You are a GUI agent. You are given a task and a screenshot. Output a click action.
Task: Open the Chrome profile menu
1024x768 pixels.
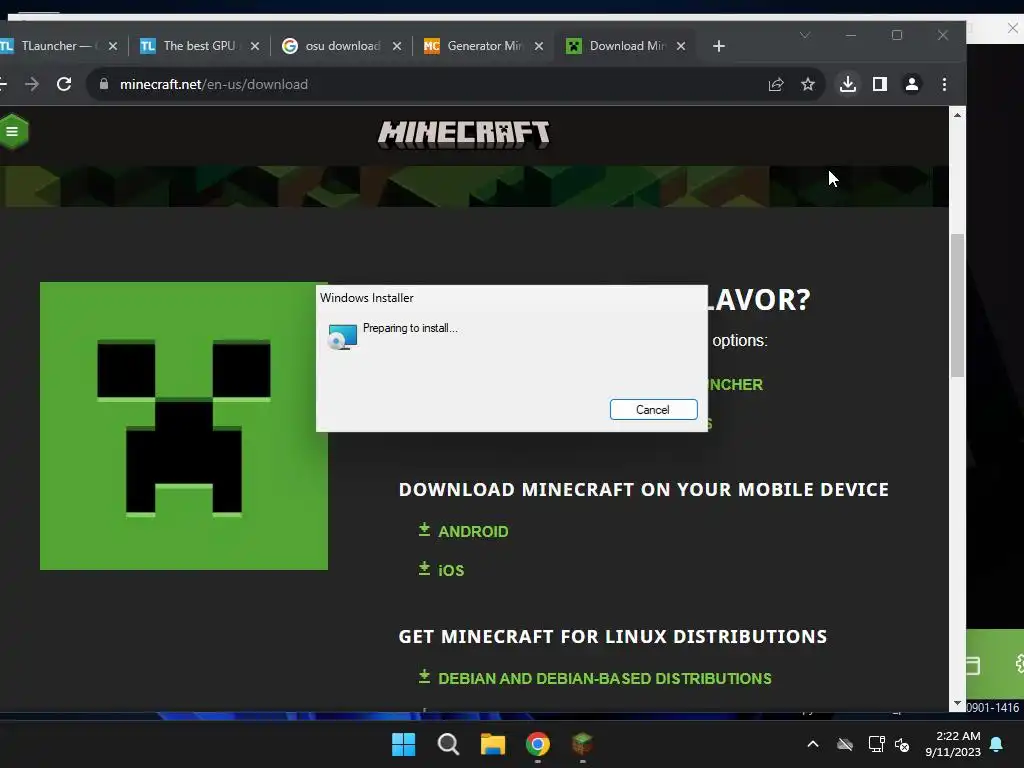(x=912, y=84)
